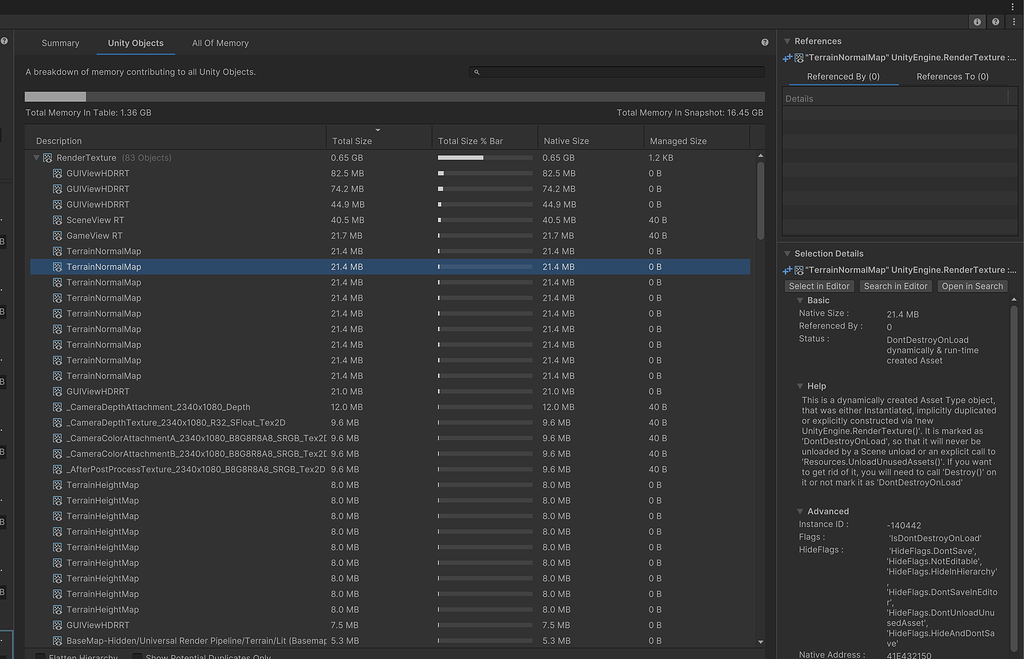Collapse the Advanced foldout
The height and width of the screenshot is (659, 1024).
click(x=801, y=511)
